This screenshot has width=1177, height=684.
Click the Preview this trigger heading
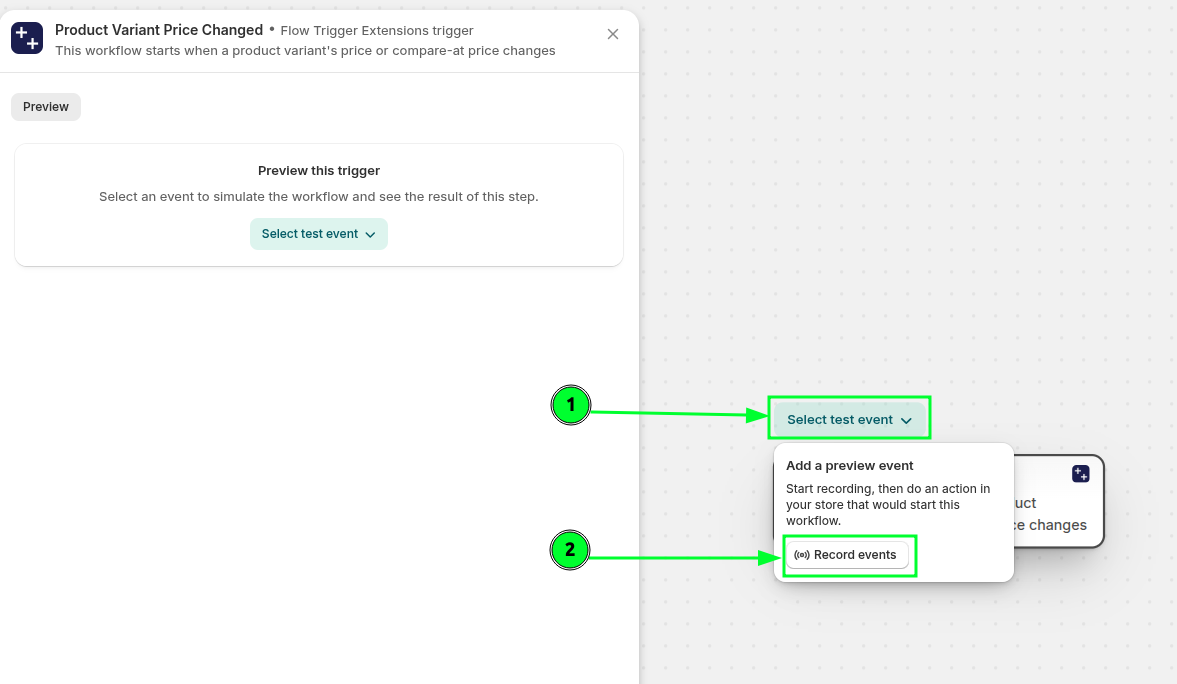[x=319, y=171]
